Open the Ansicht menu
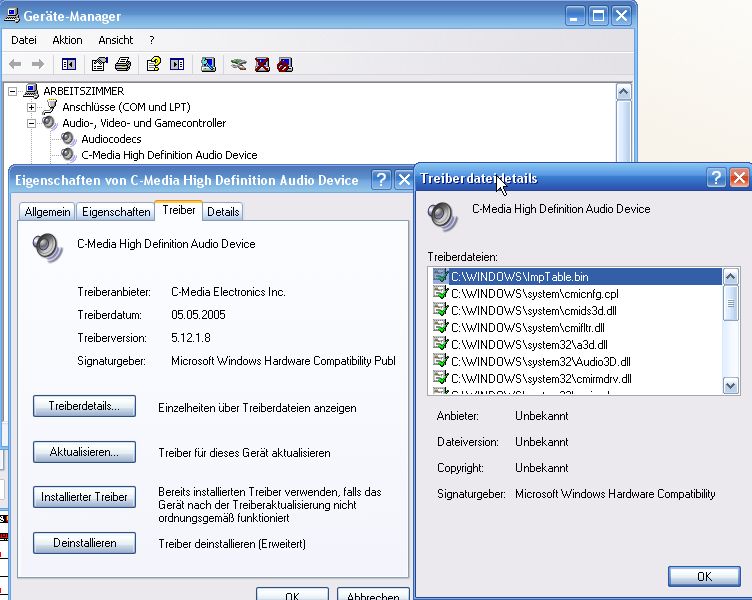The height and width of the screenshot is (600, 752). 116,40
